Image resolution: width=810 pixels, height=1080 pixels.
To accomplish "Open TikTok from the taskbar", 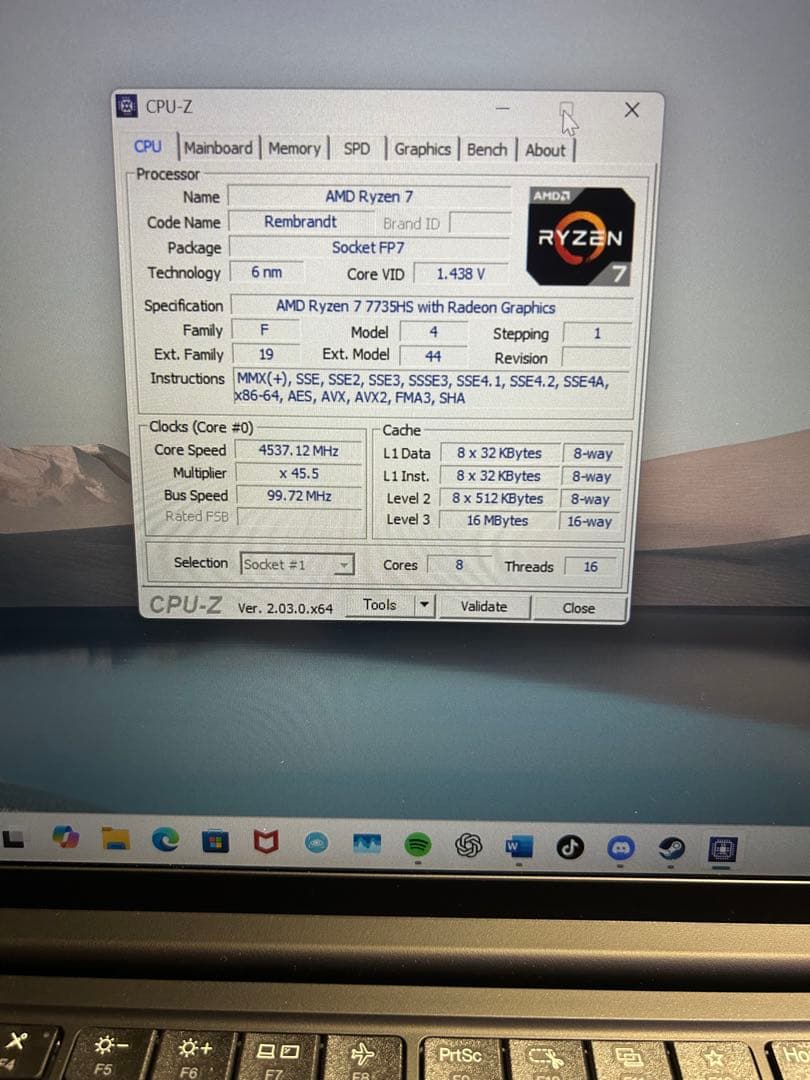I will point(570,845).
